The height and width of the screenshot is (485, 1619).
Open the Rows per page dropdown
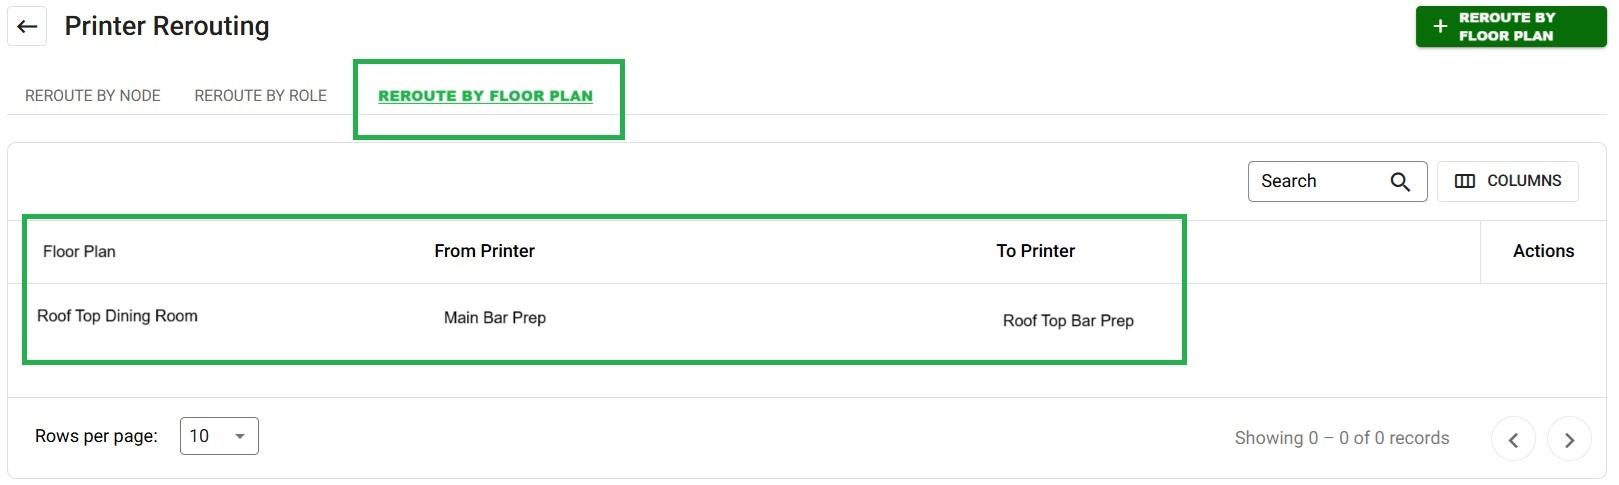219,436
